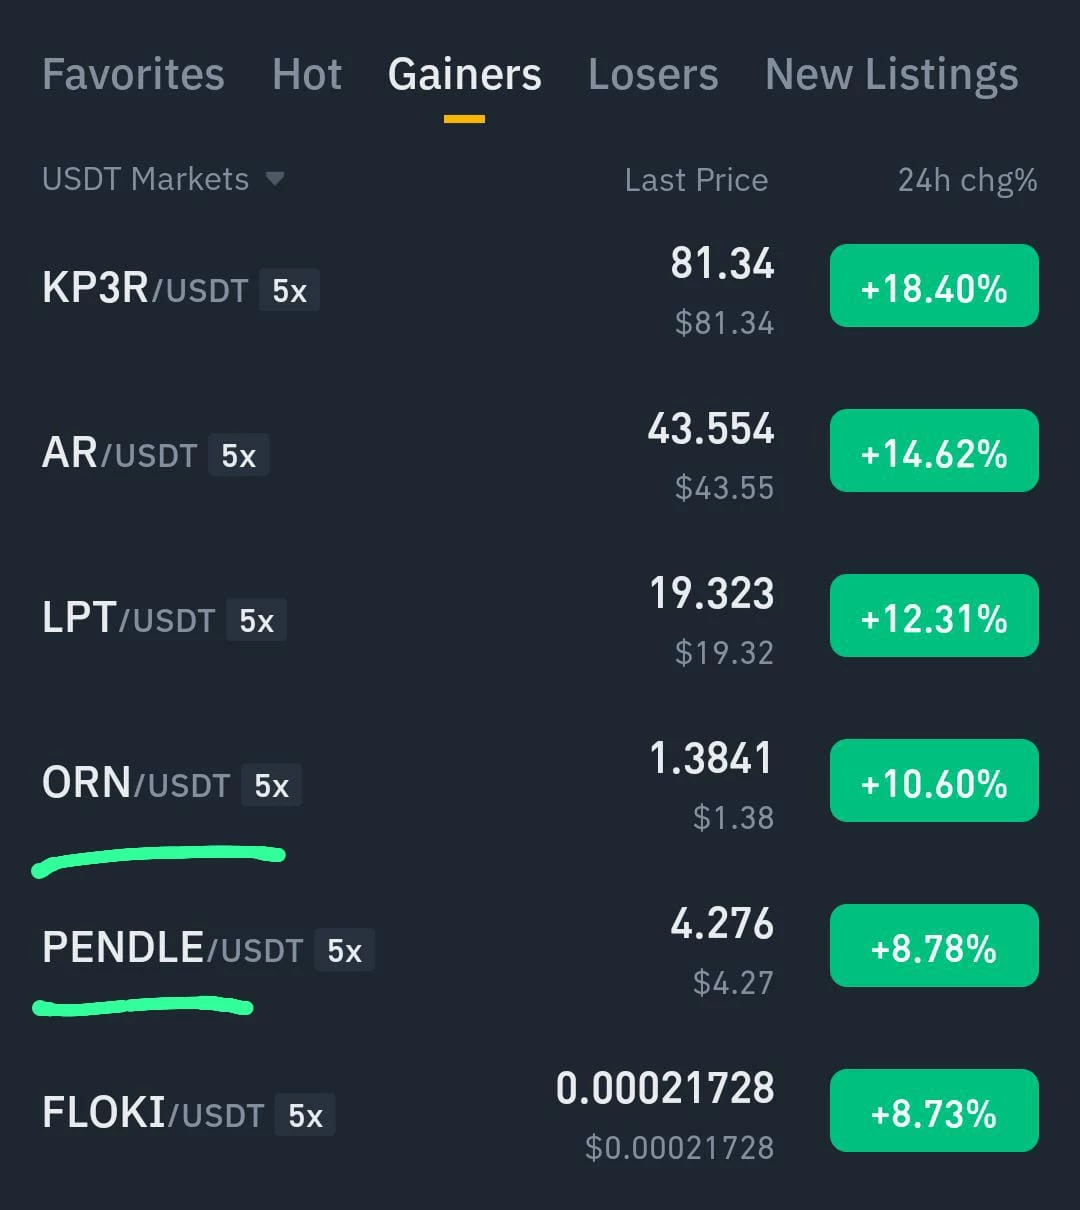The height and width of the screenshot is (1210, 1080).
Task: Tap the +8.78% change badge for PENDLE
Action: [x=934, y=946]
